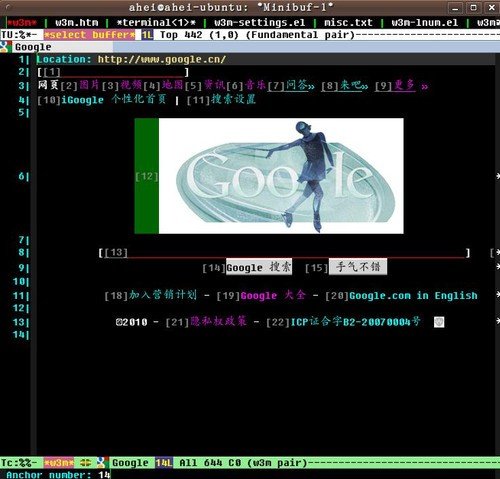Switch to the w3m.htm buffer tab

pyautogui.click(x=77, y=23)
